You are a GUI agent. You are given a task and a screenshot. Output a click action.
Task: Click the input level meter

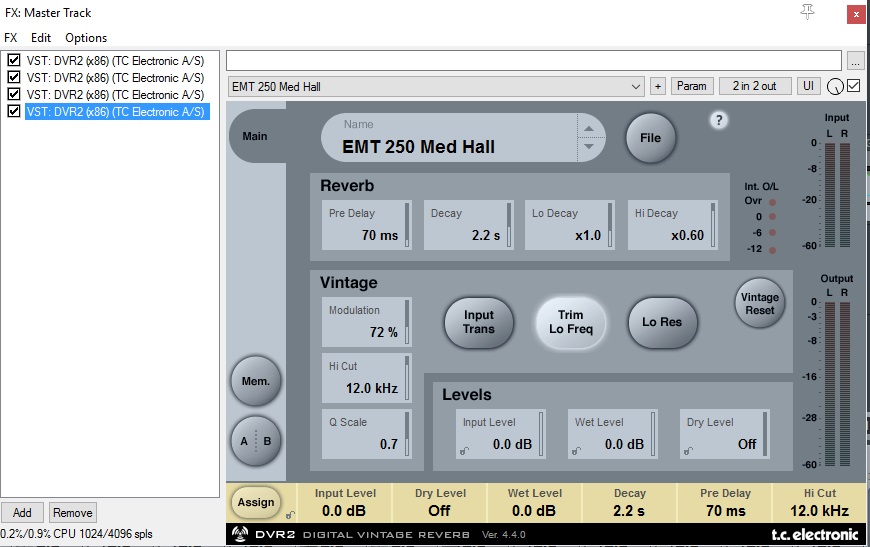[x=837, y=195]
